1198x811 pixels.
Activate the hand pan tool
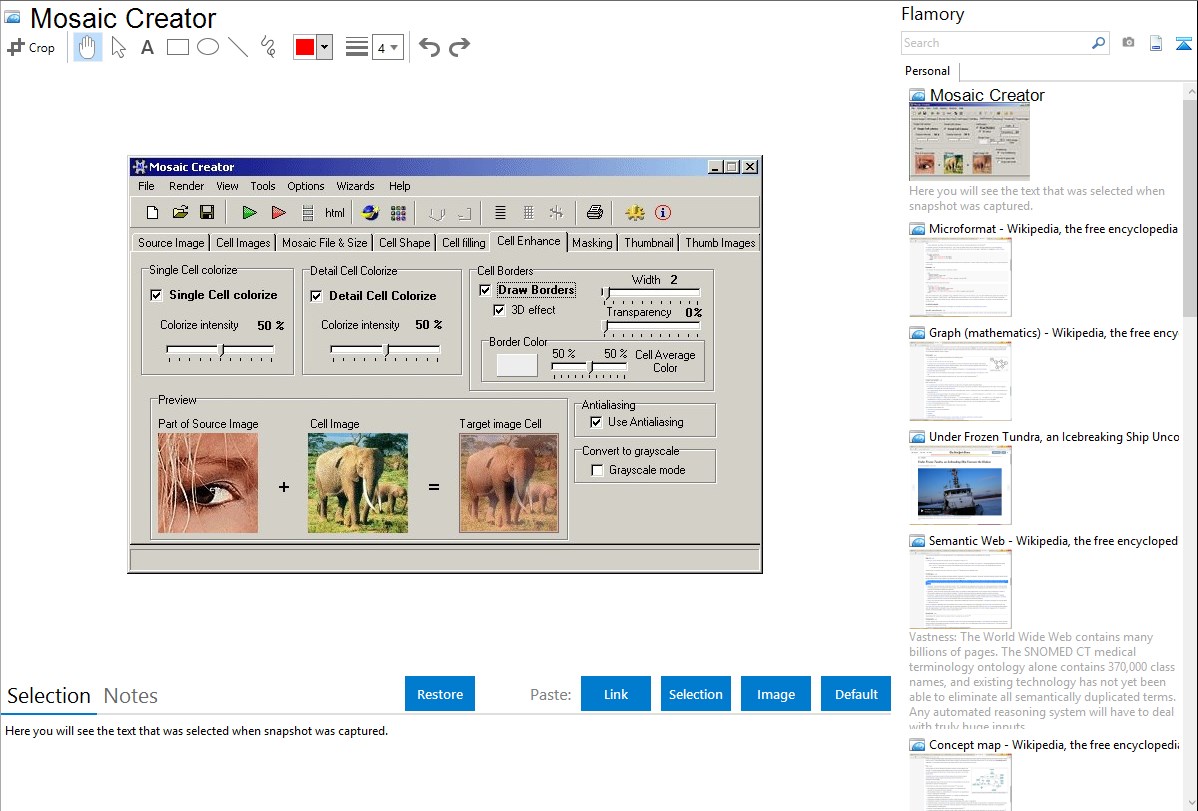[x=87, y=47]
